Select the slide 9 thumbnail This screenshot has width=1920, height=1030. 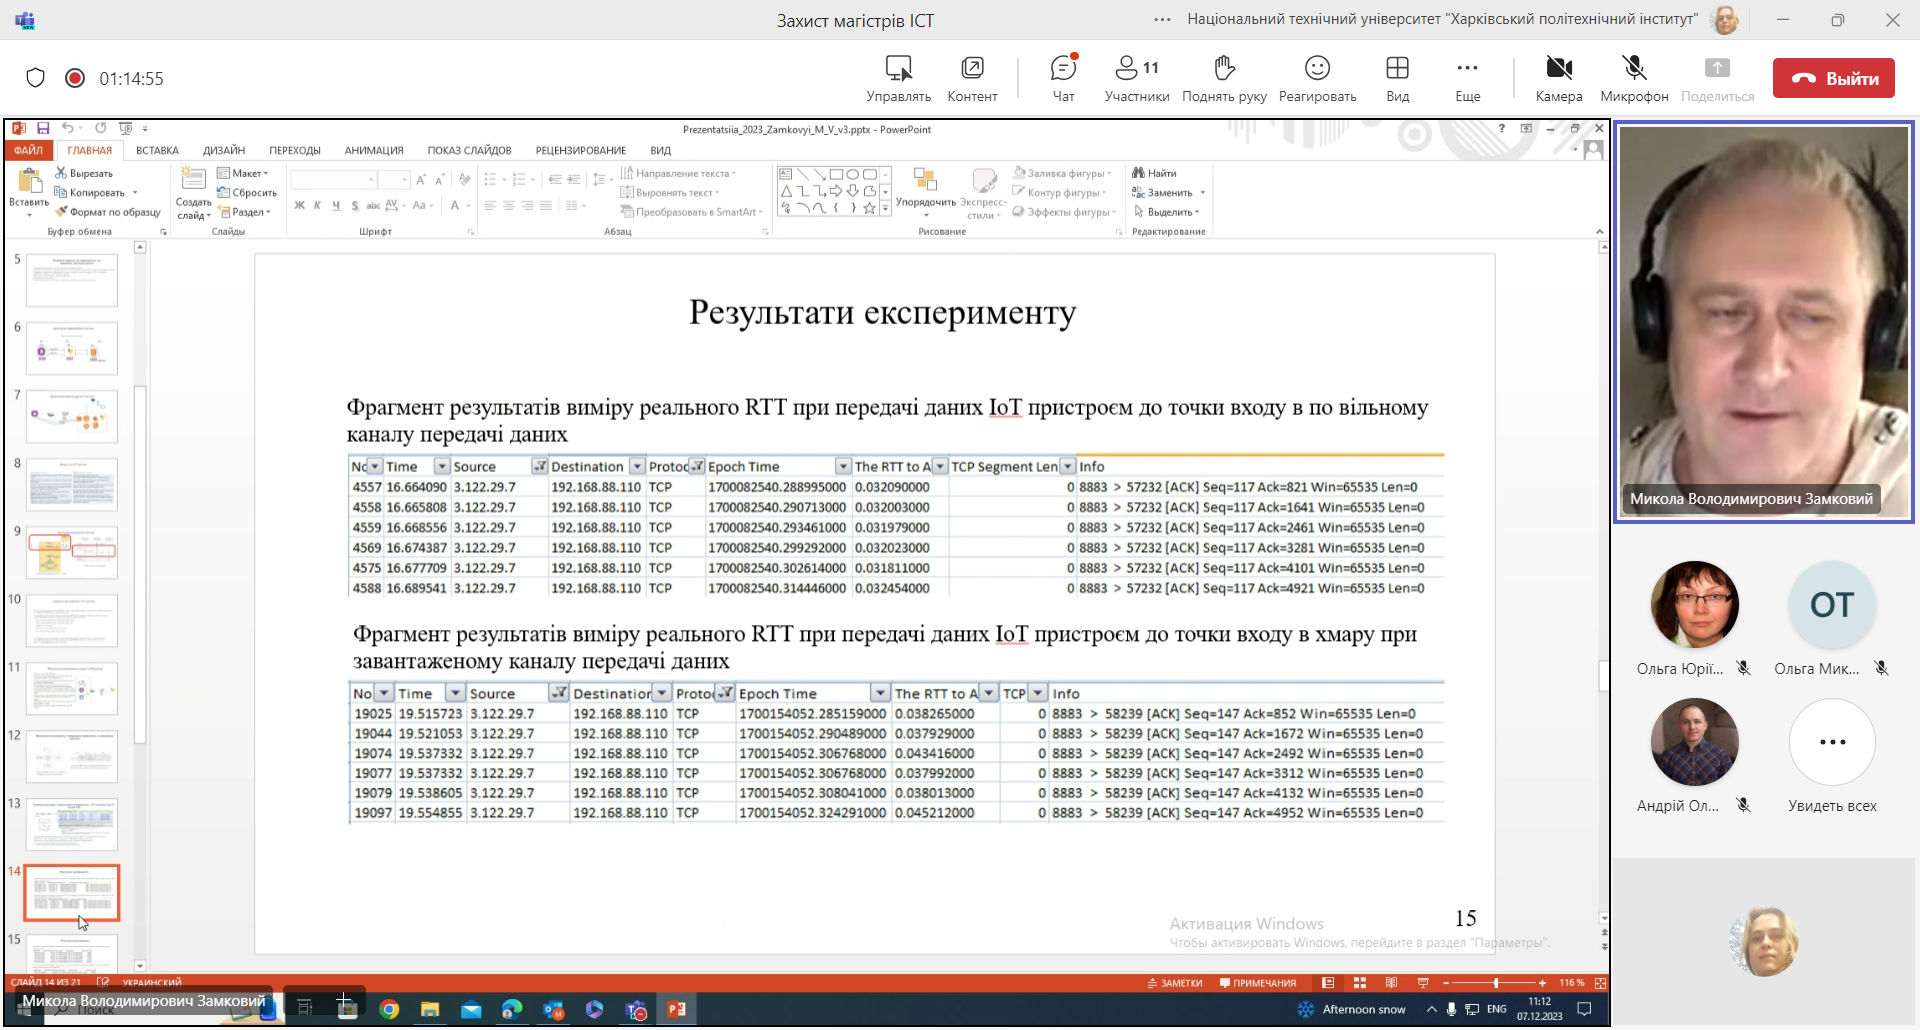coord(72,553)
